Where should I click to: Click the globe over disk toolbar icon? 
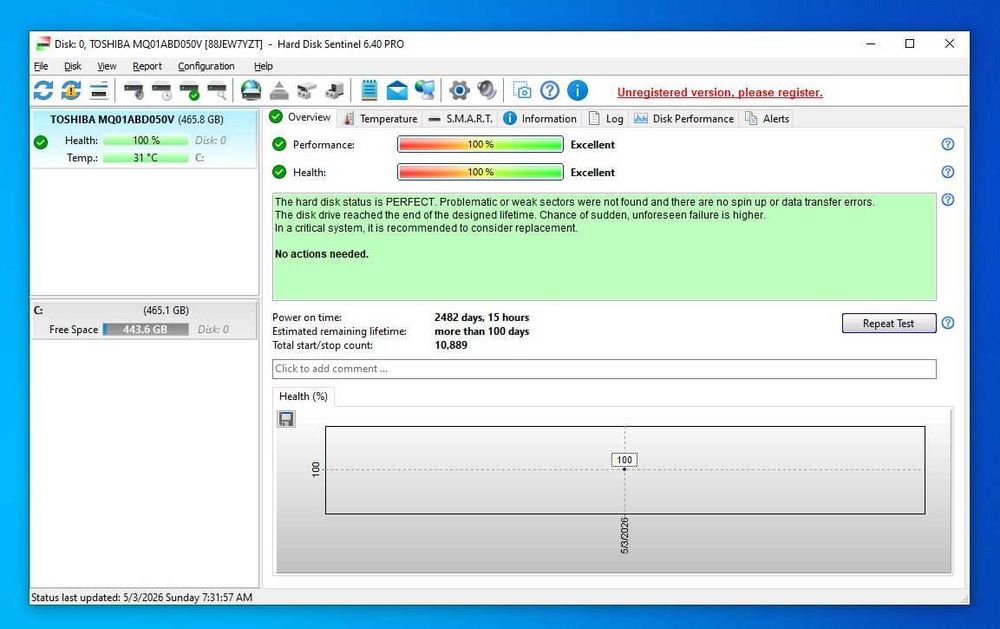click(251, 91)
